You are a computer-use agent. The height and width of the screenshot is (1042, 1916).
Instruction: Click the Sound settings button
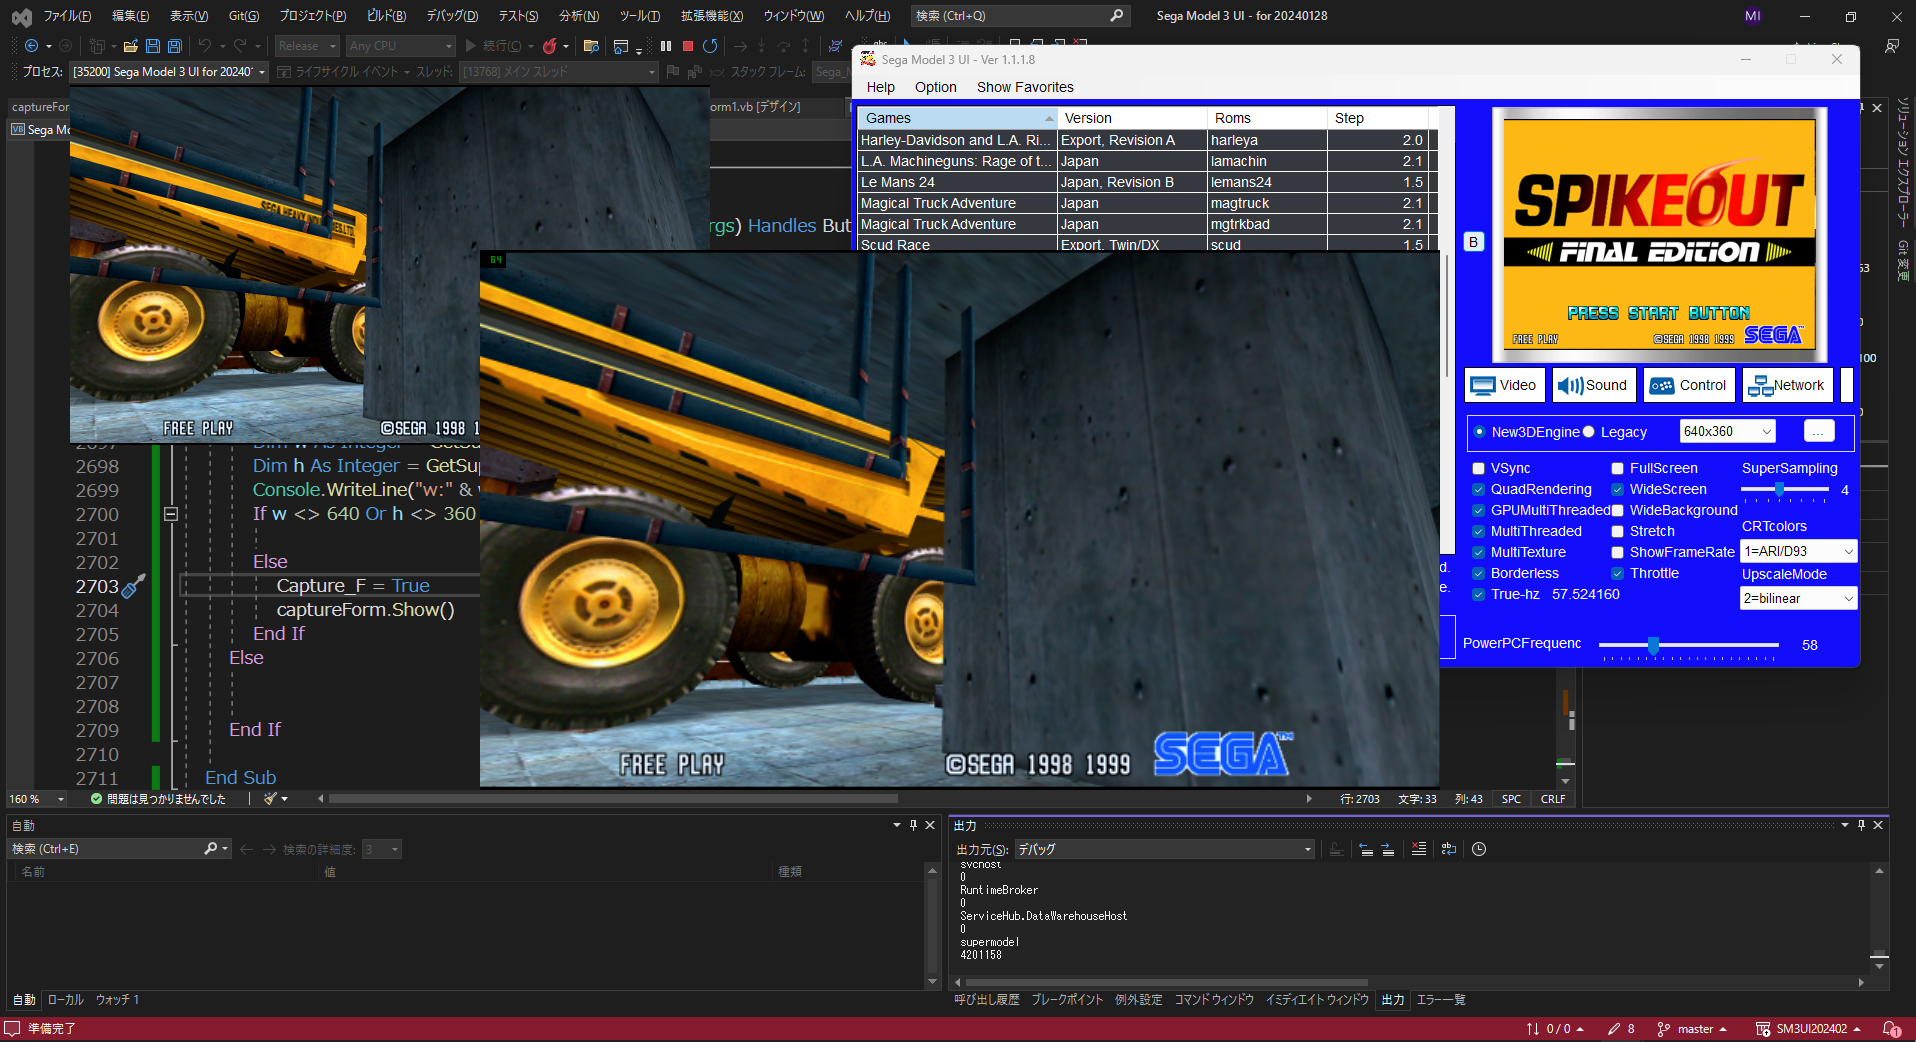[x=1593, y=385]
